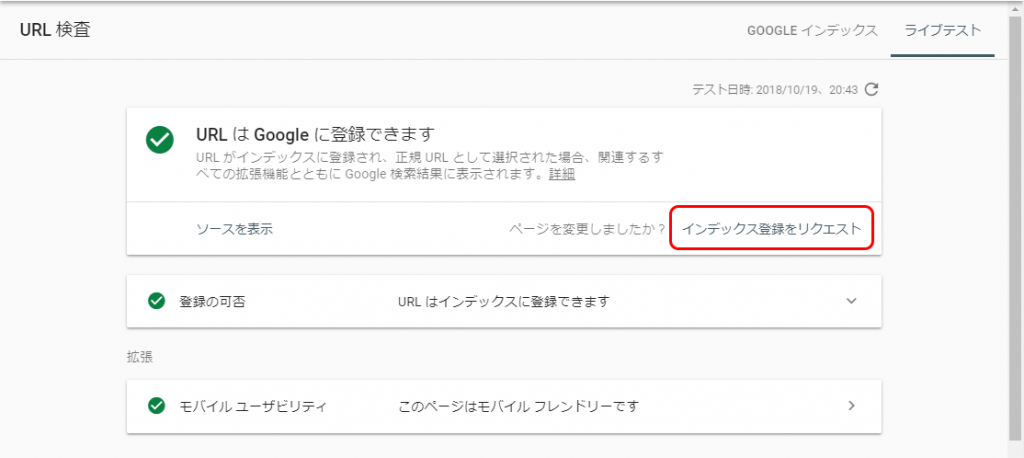
Task: Click the large green checkmark status icon
Action: click(160, 140)
